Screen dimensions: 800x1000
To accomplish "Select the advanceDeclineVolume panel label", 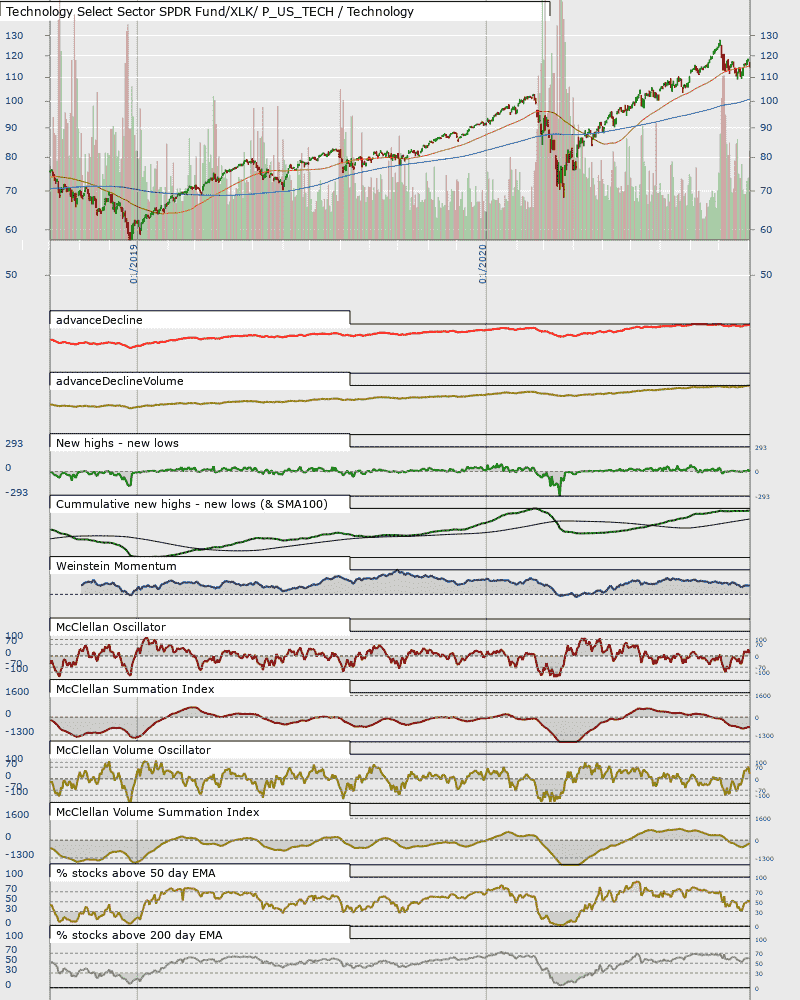I will (x=119, y=381).
